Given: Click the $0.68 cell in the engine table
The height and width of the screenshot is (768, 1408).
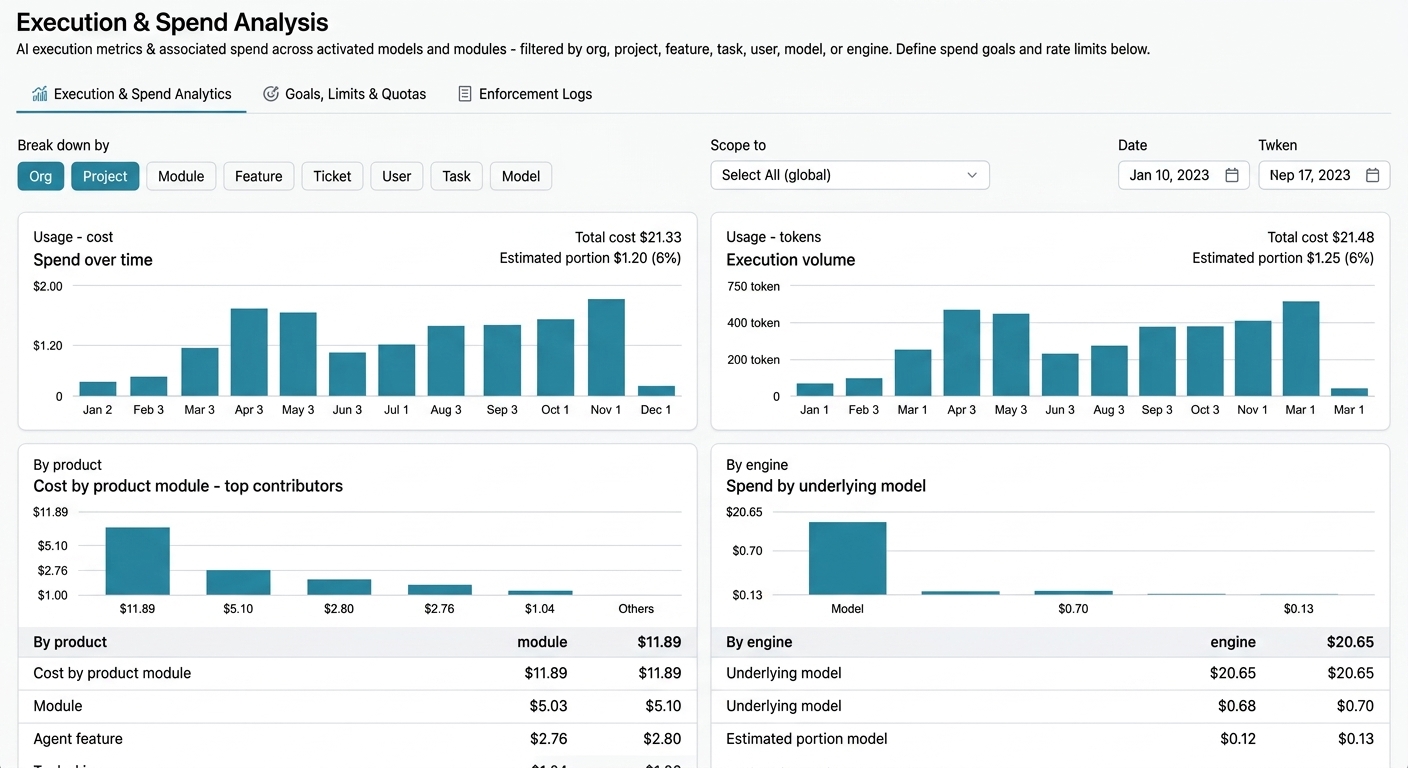Looking at the screenshot, I should coord(1237,706).
